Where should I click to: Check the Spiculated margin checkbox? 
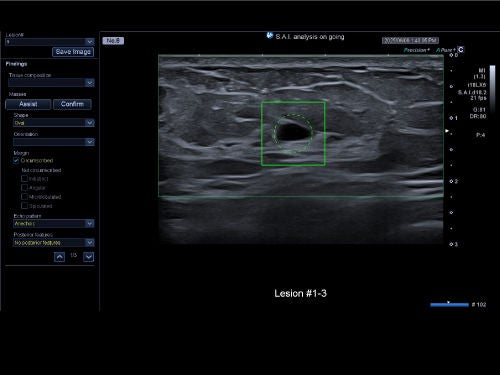point(24,206)
